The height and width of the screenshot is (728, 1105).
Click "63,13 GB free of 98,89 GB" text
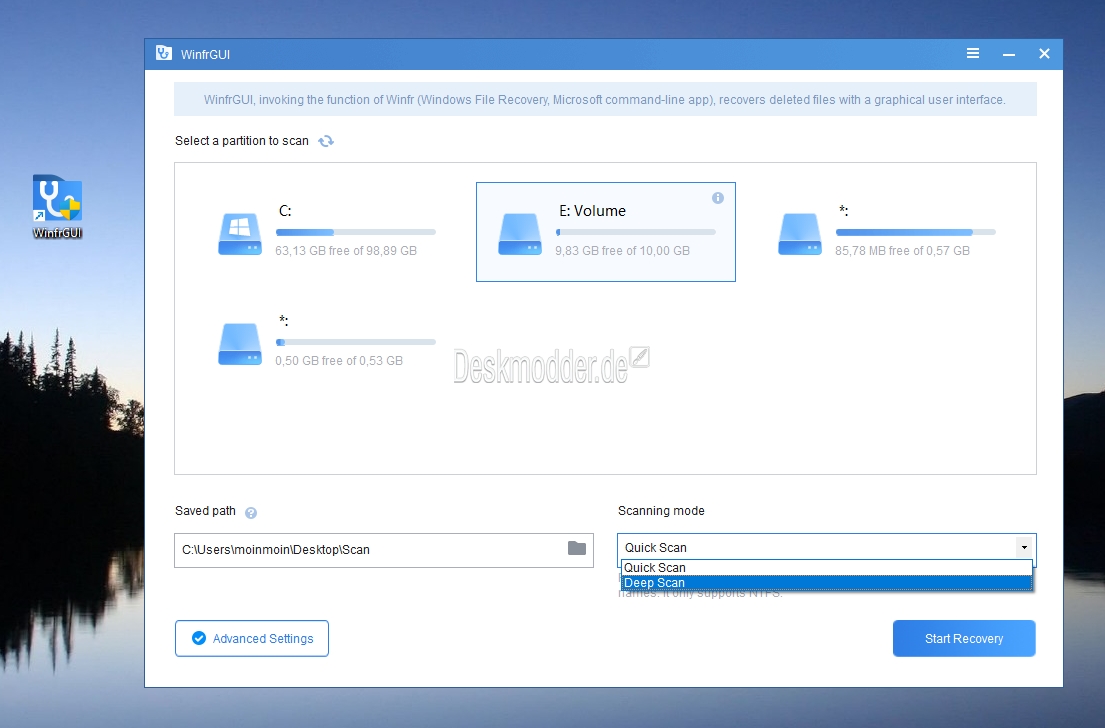[x=346, y=251]
